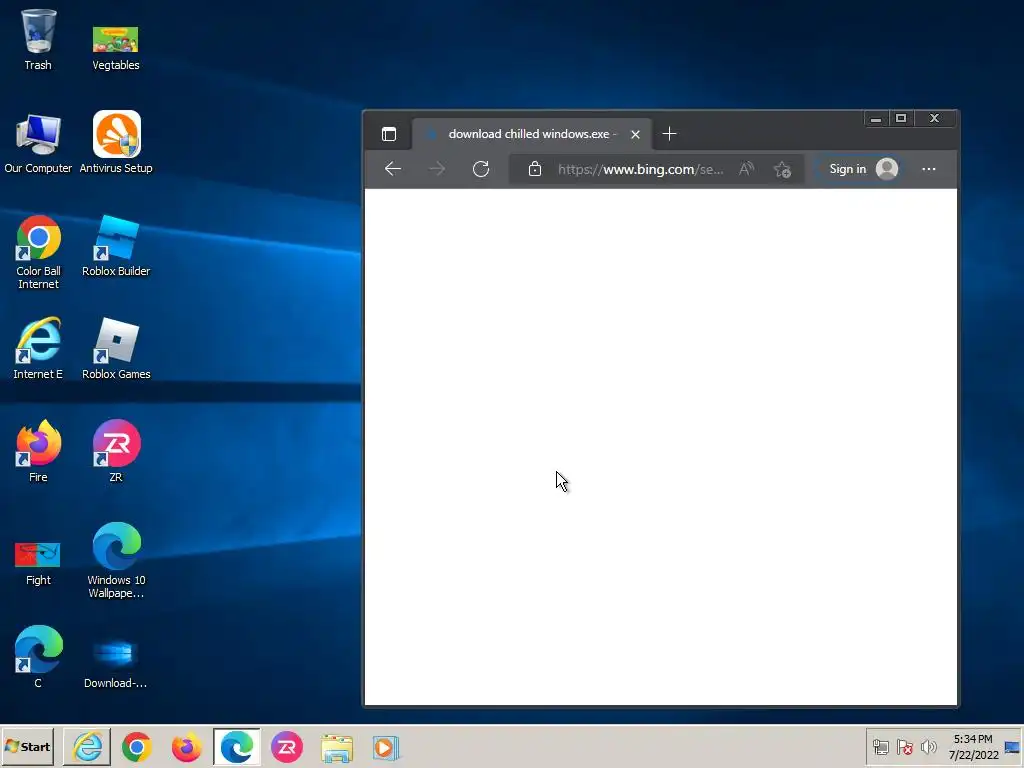Launch Antivirus Setup from desktop
The image size is (1024, 768).
(116, 142)
